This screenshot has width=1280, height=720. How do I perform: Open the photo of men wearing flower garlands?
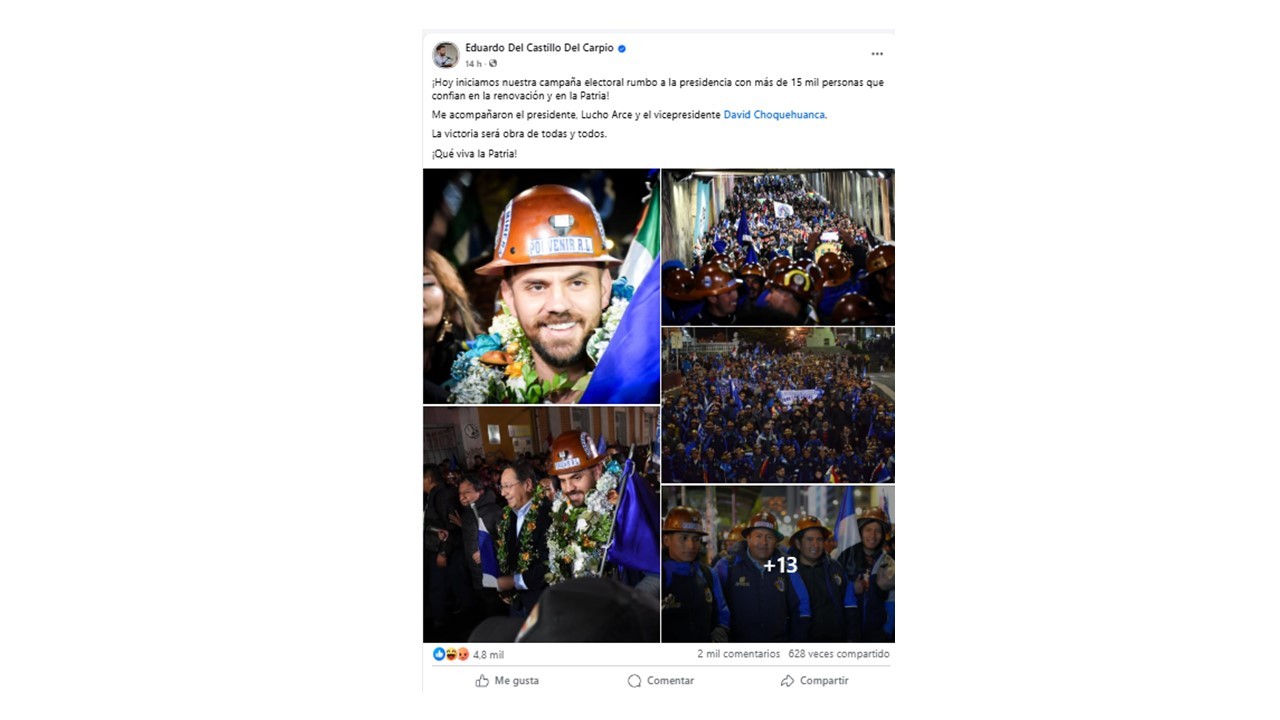[x=541, y=524]
